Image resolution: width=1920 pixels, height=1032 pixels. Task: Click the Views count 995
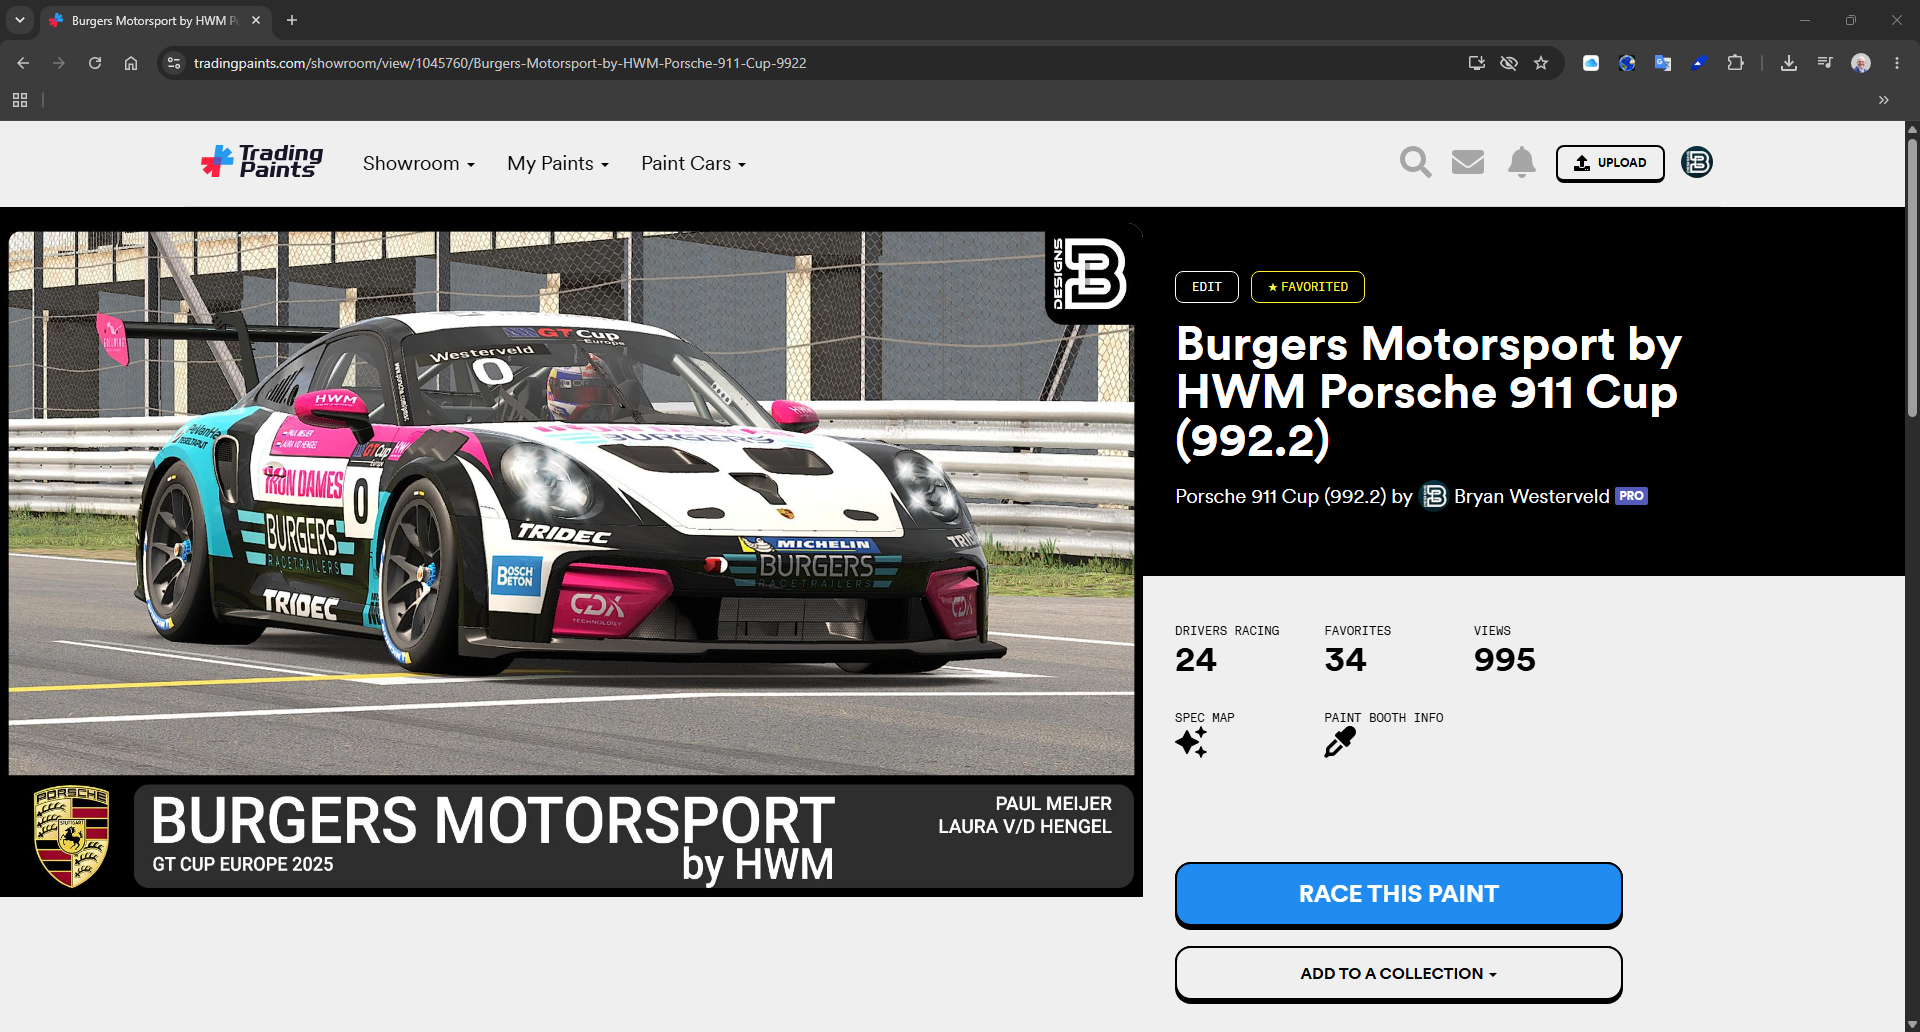[1504, 660]
